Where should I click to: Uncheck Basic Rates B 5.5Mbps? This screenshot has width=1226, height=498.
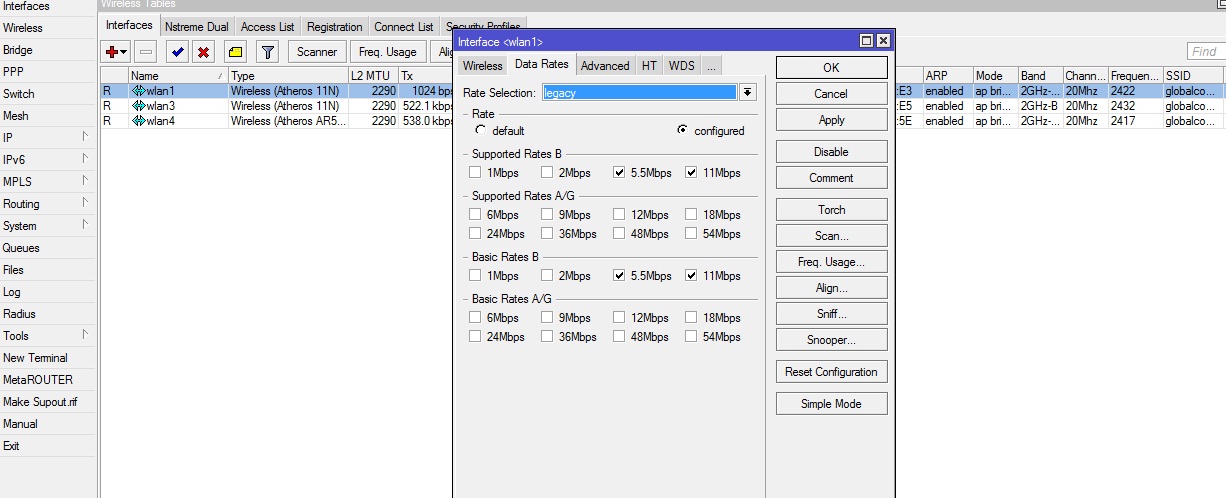(619, 275)
